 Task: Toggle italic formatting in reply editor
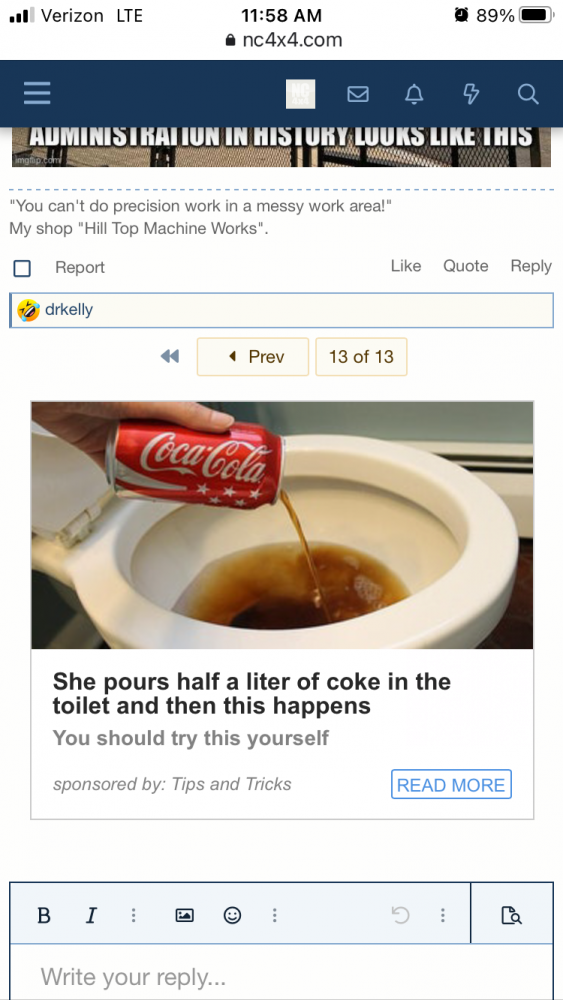pyautogui.click(x=91, y=915)
